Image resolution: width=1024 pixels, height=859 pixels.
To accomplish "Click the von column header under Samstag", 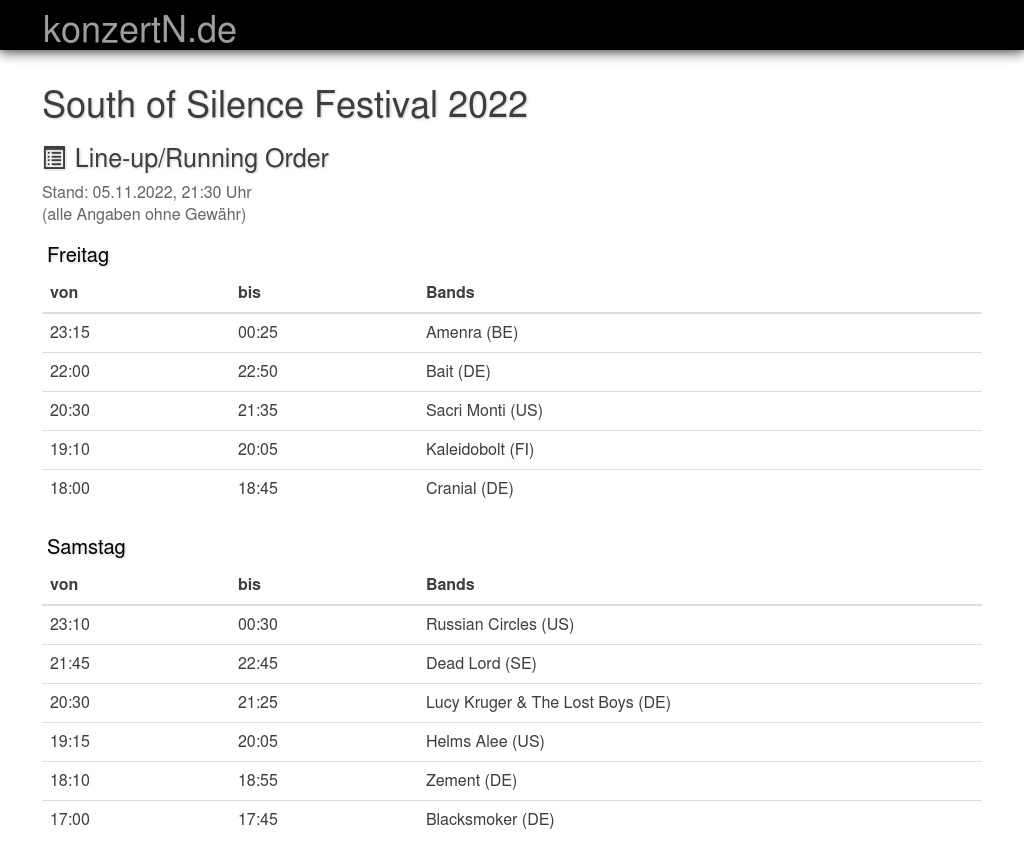I will click(64, 585).
